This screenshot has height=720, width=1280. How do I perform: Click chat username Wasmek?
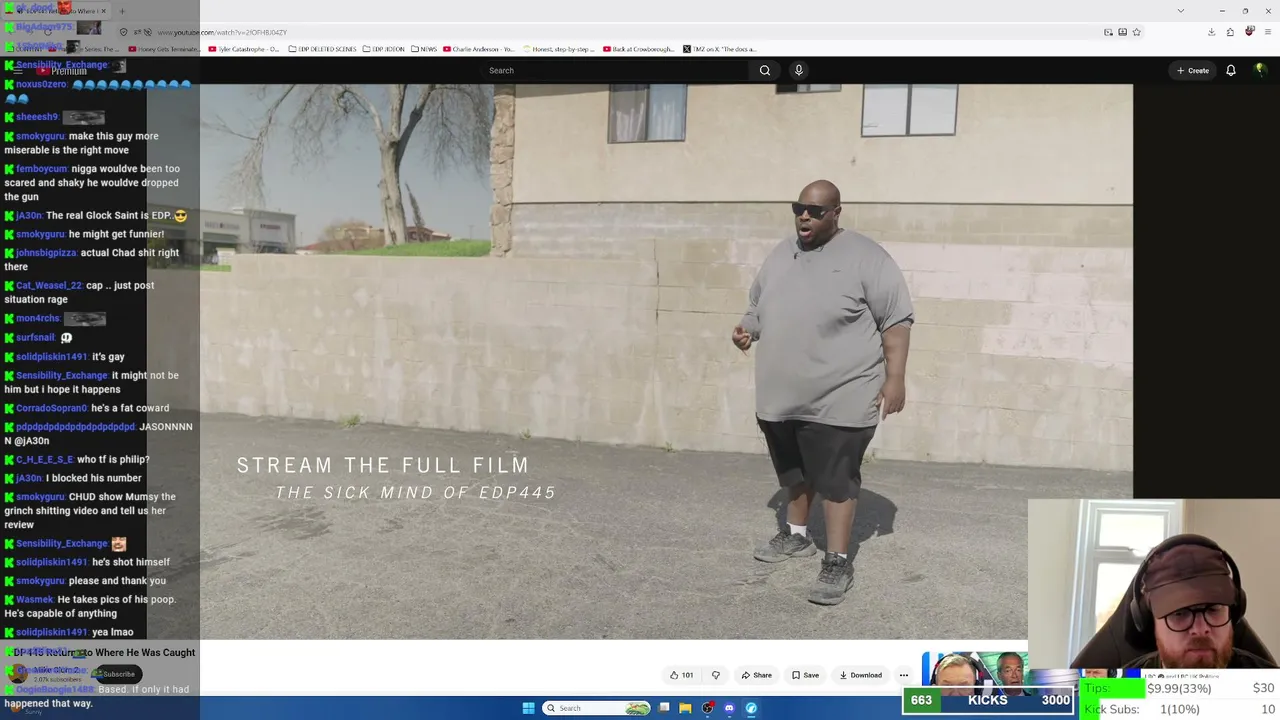point(34,600)
